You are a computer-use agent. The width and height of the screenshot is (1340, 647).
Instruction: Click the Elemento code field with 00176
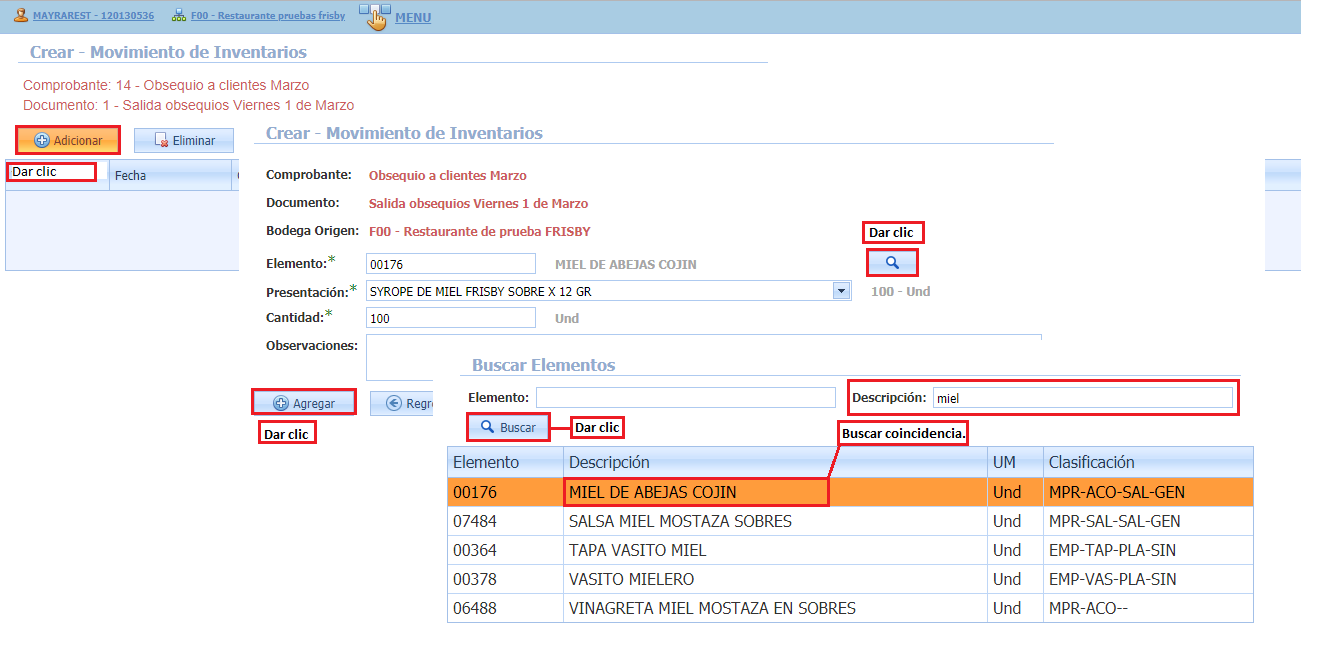[452, 264]
